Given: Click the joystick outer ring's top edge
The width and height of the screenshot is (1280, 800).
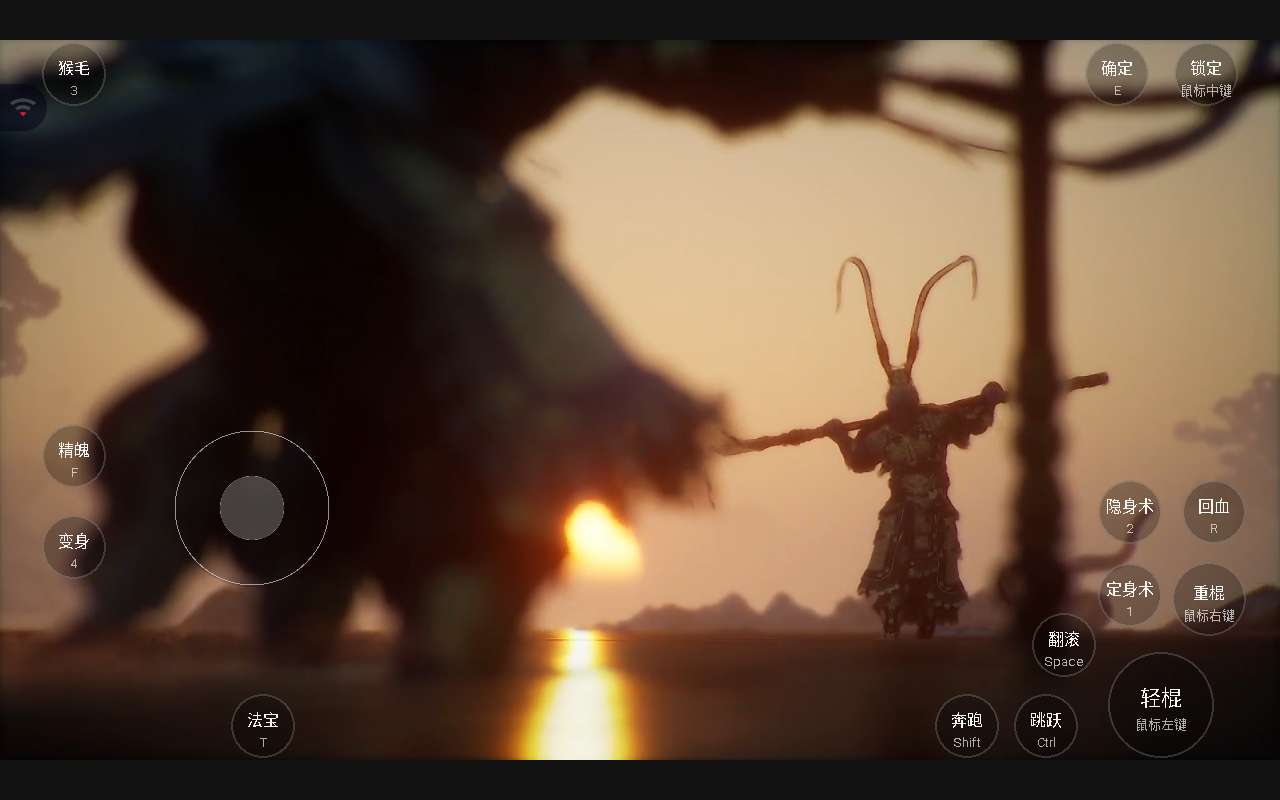Looking at the screenshot, I should [x=252, y=434].
